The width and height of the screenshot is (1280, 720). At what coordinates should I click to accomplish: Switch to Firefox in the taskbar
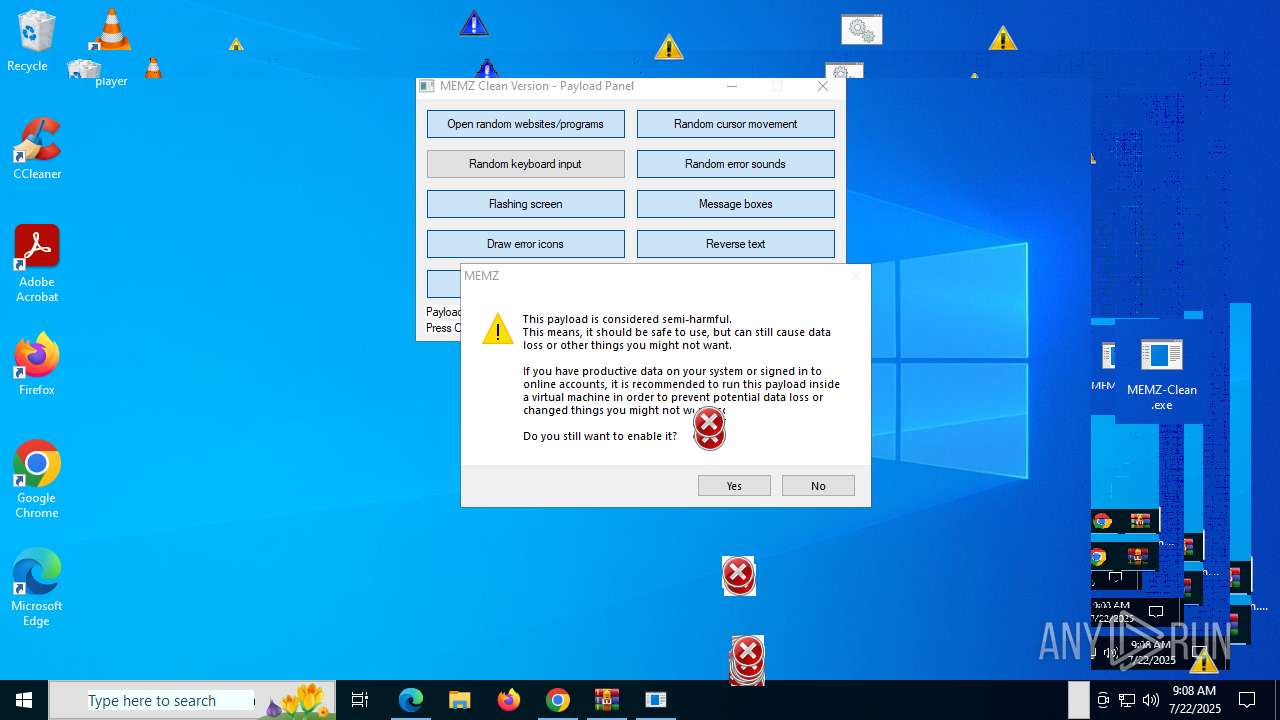509,700
